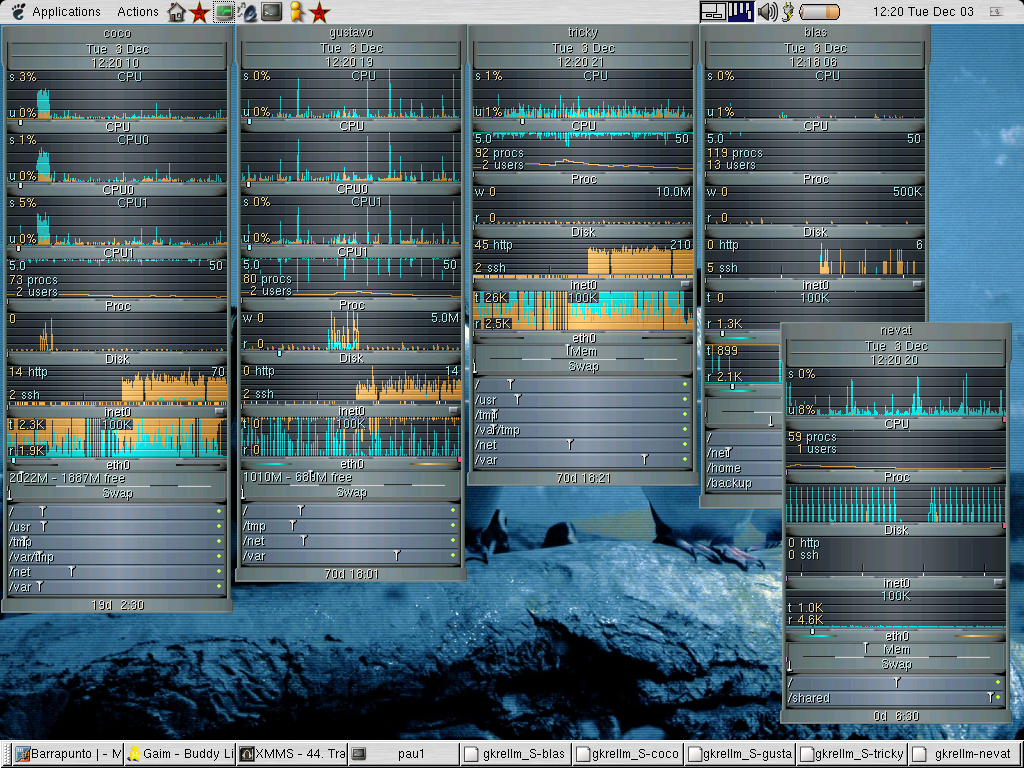The image size is (1024, 768).
Task: Click the 70d 16:21 uptime in tricky
Action: tap(583, 478)
